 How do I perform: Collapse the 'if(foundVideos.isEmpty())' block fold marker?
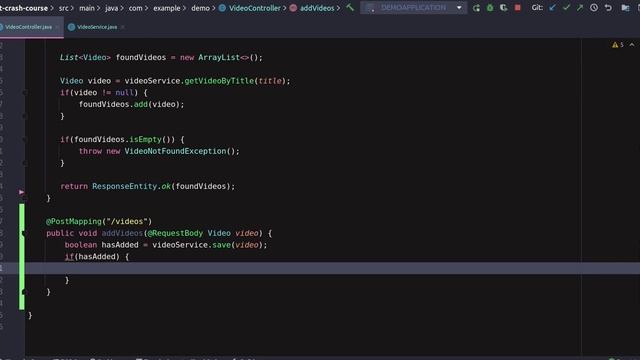[x=24, y=140]
